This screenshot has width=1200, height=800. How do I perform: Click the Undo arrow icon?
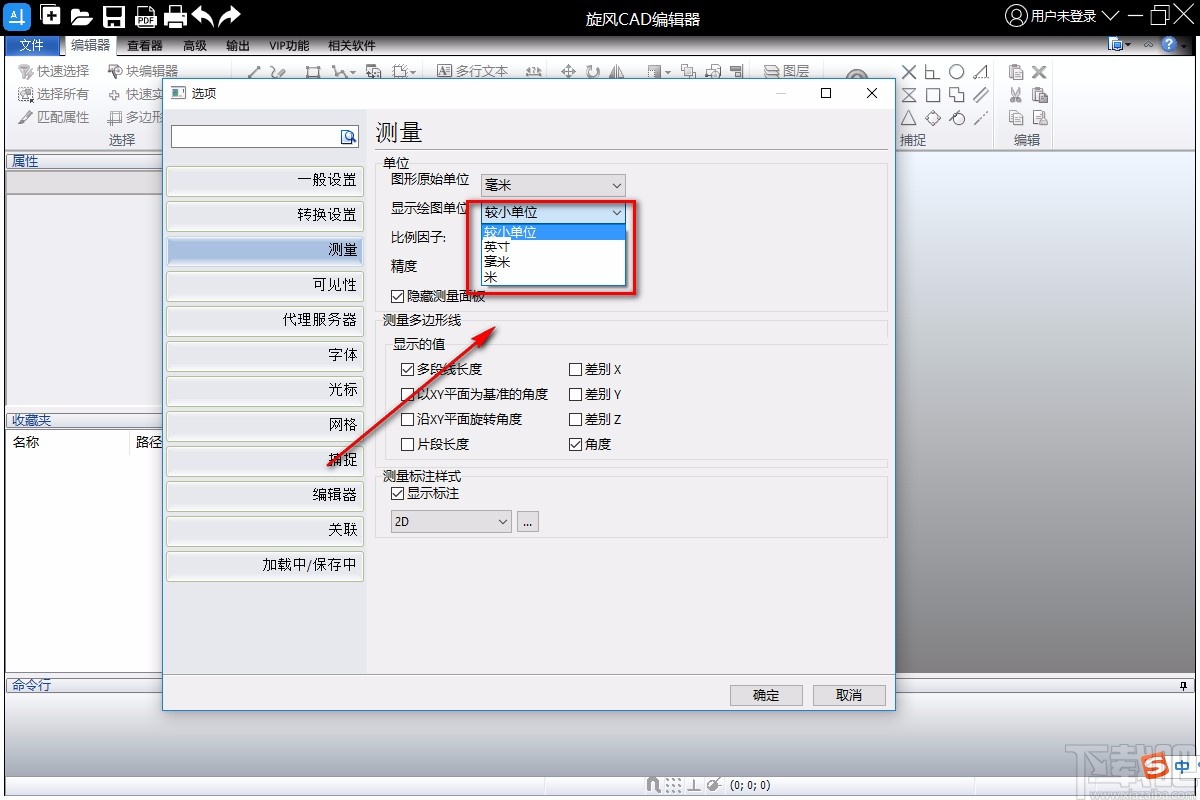203,15
